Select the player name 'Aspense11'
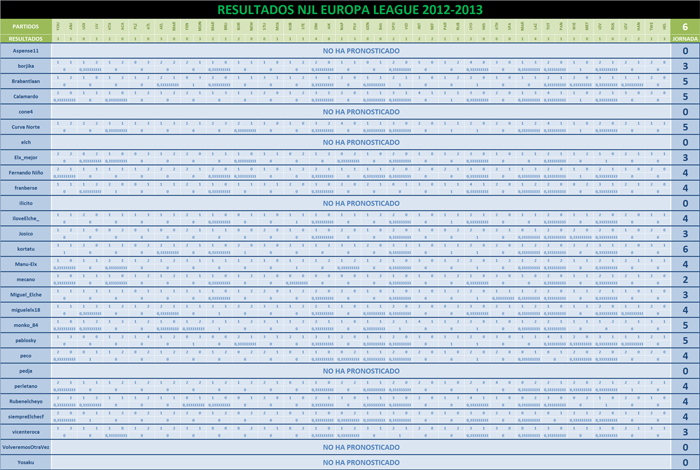The height and width of the screenshot is (470, 700). (x=26, y=51)
